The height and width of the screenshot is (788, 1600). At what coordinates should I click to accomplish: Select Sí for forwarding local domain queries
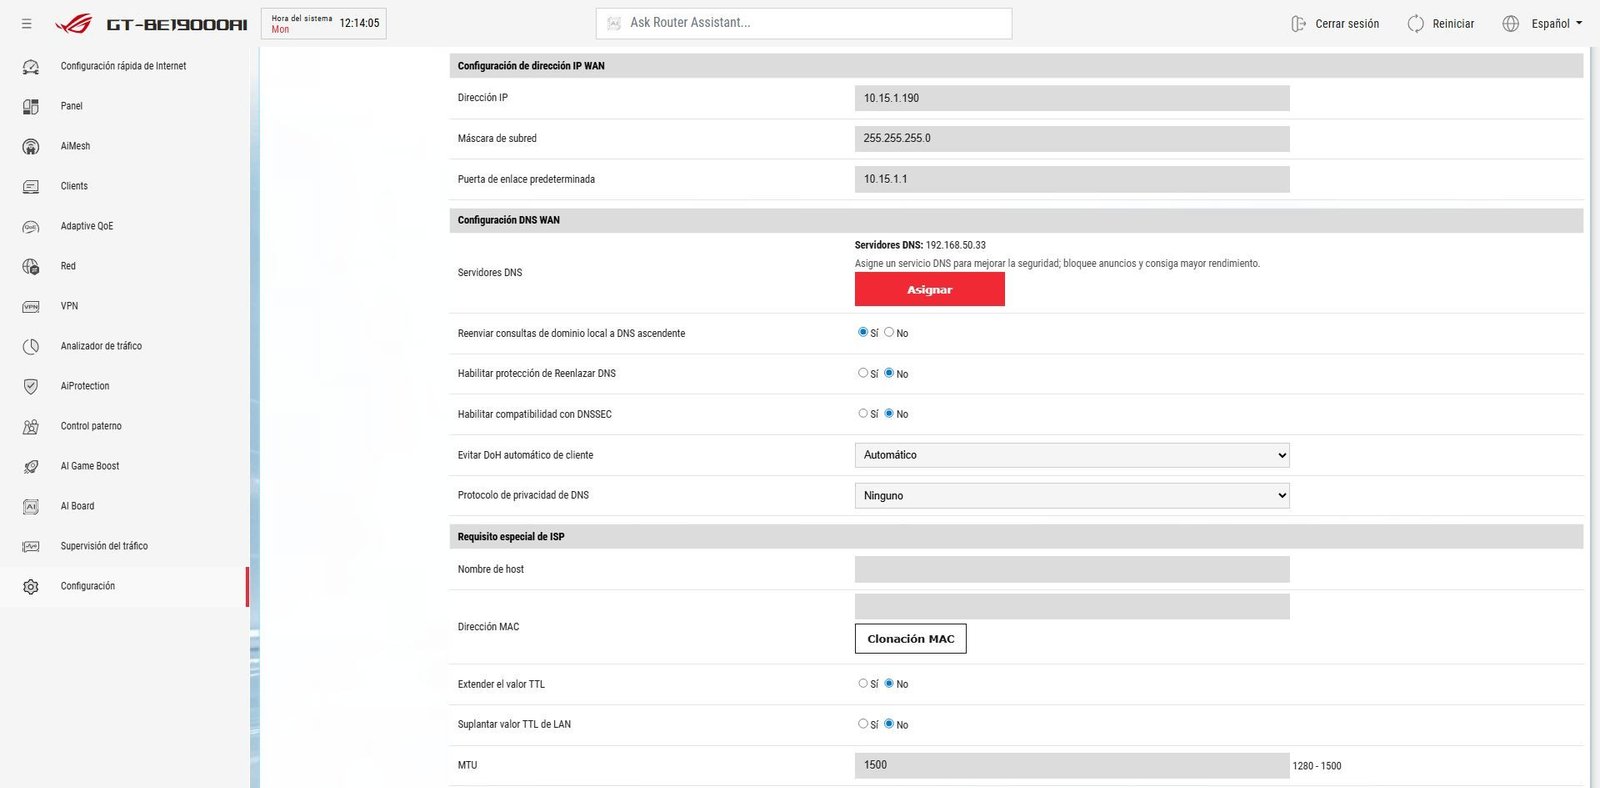click(863, 332)
